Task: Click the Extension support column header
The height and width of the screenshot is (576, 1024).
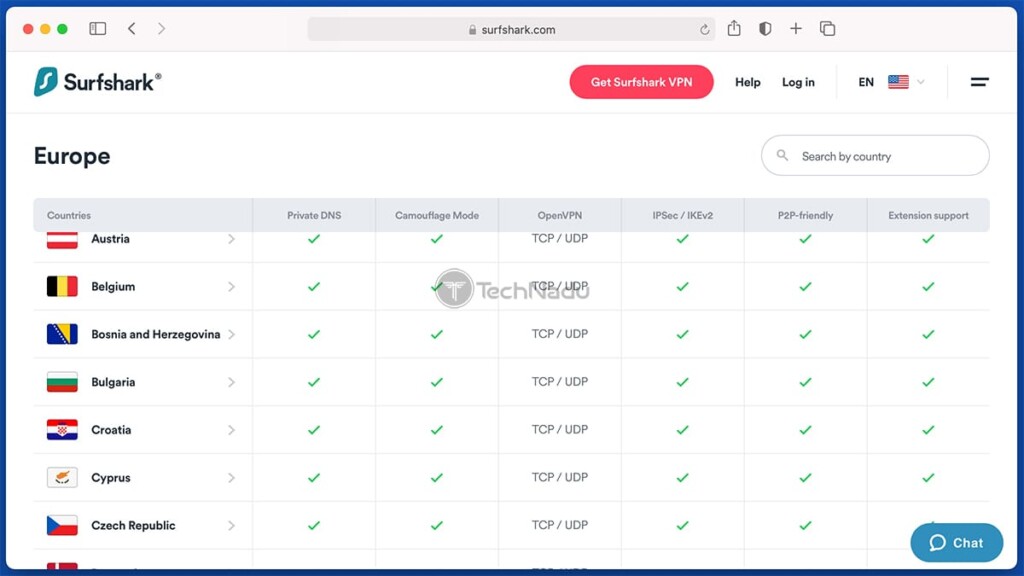Action: click(928, 216)
